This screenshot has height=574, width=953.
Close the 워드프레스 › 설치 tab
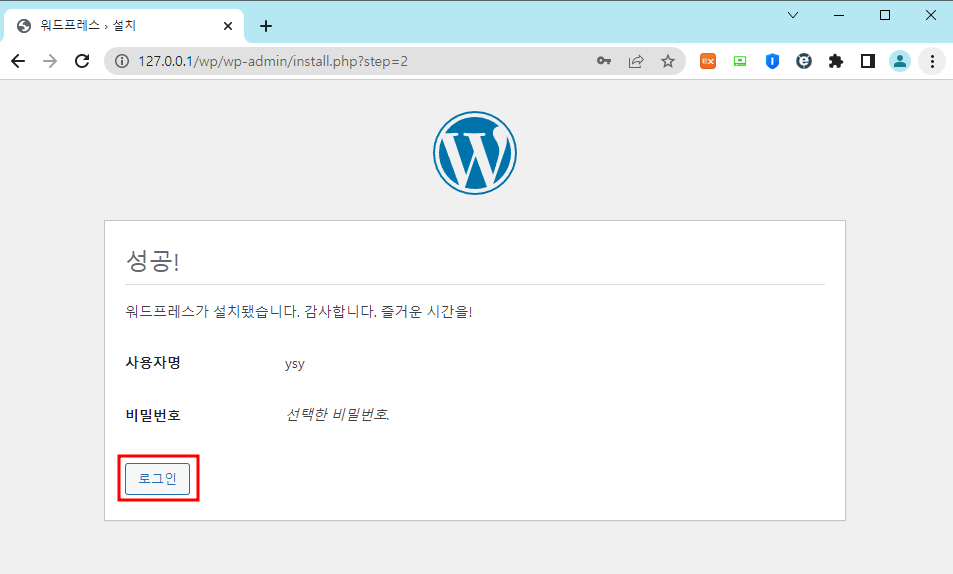pyautogui.click(x=228, y=26)
